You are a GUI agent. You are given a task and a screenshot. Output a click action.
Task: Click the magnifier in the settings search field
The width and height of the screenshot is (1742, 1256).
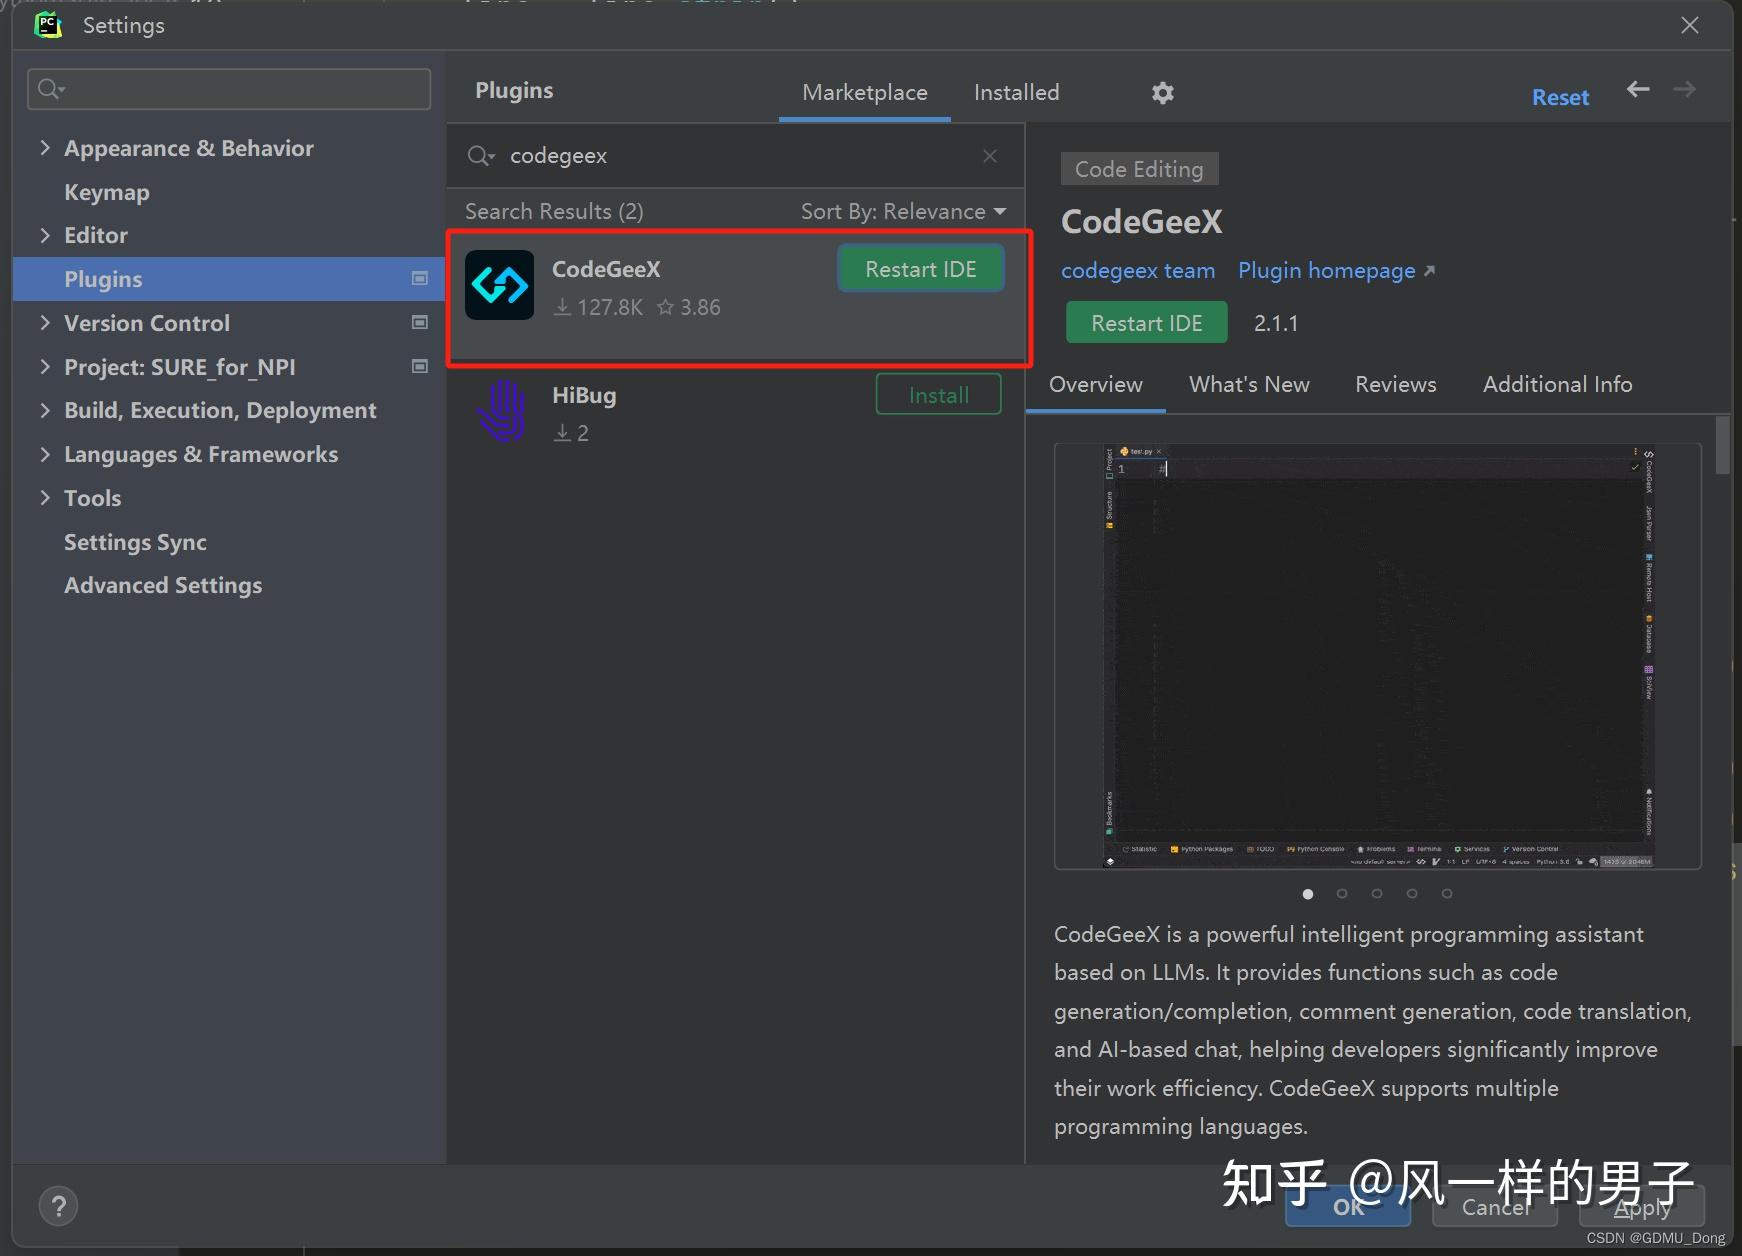click(x=49, y=88)
